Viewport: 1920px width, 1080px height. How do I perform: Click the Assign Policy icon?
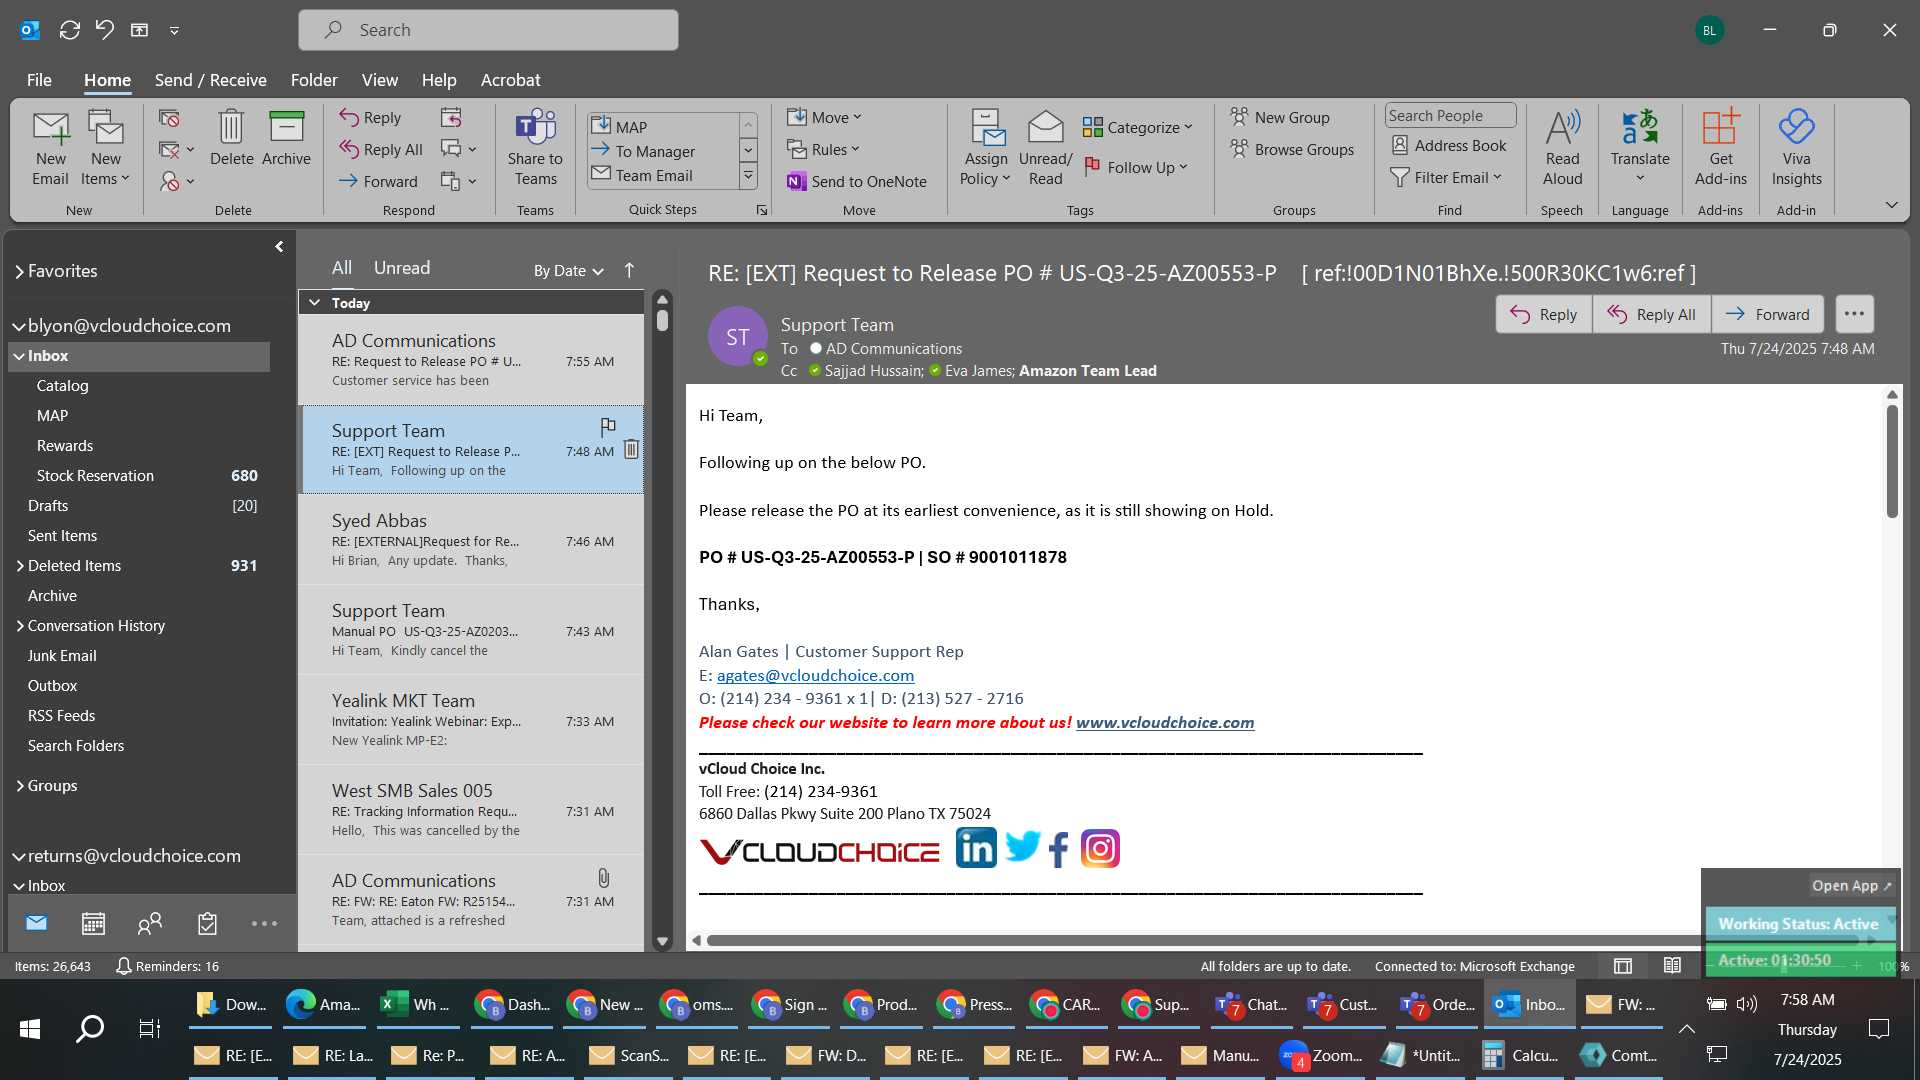coord(986,127)
